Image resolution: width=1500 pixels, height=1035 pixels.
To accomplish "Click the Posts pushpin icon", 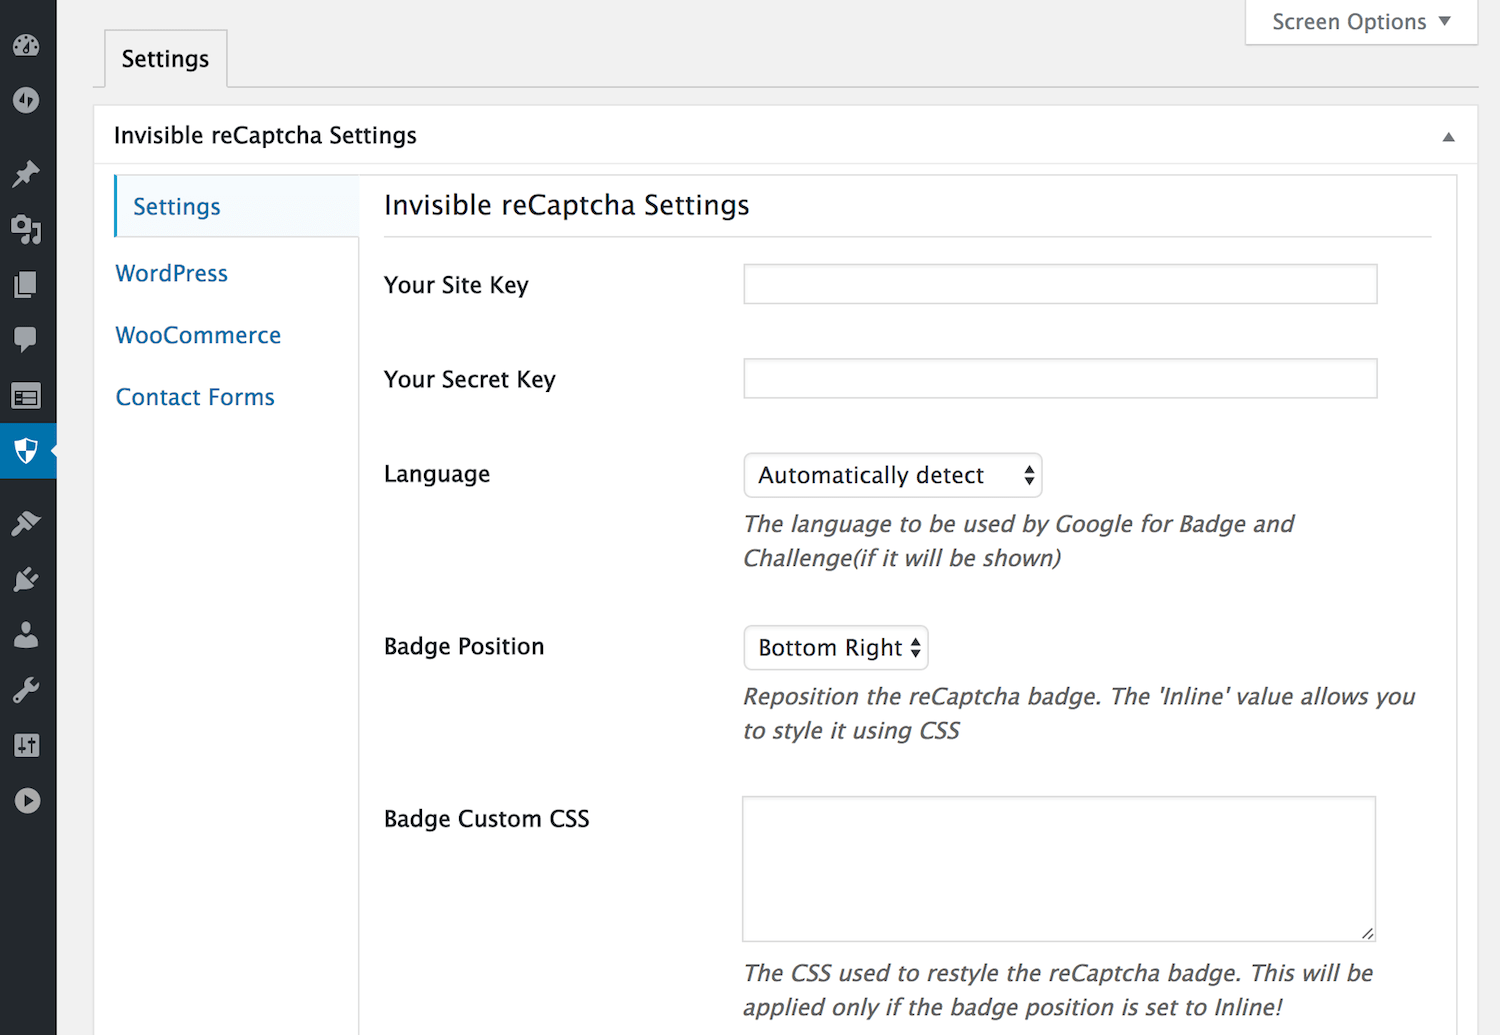I will pyautogui.click(x=26, y=174).
